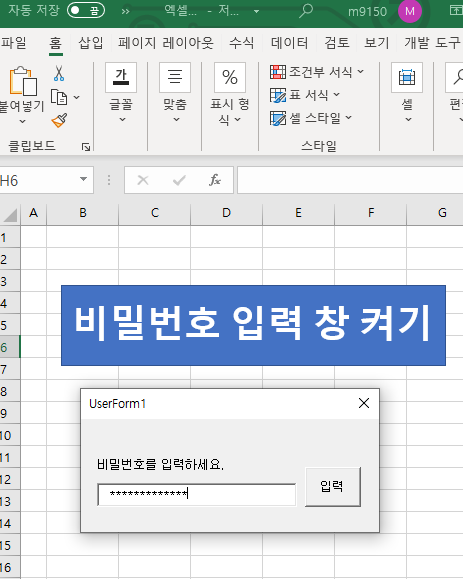
Task: Switch to the 홈 tab
Action: click(x=55, y=42)
